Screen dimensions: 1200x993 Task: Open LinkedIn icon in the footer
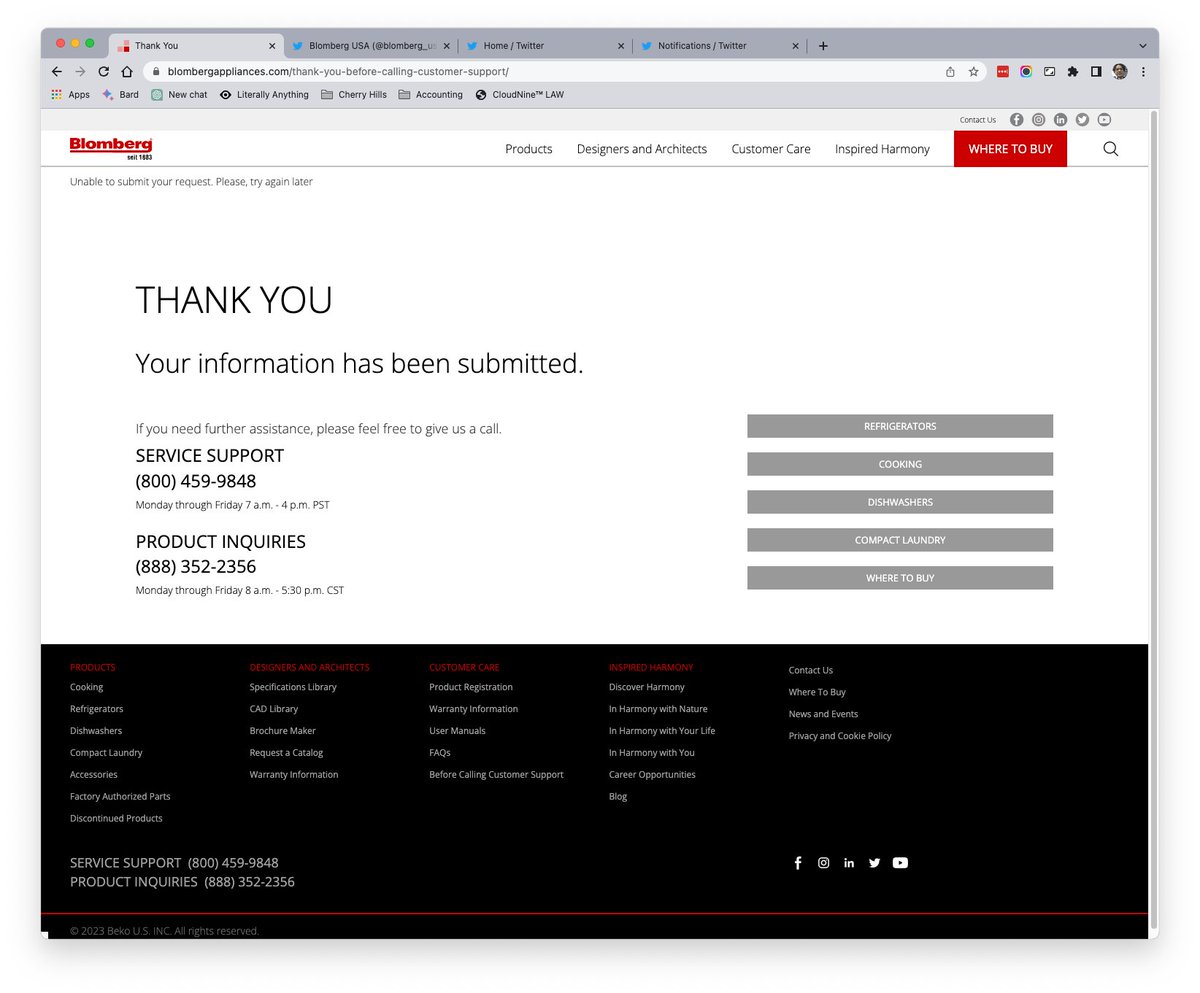tap(849, 863)
